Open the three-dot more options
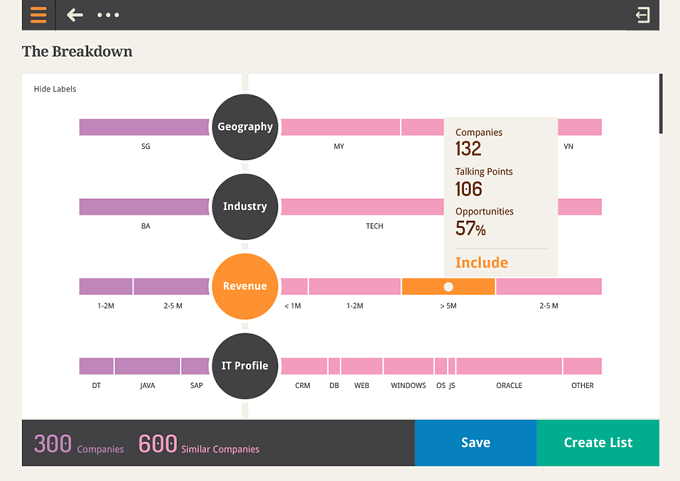The height and width of the screenshot is (481, 680). (x=108, y=15)
